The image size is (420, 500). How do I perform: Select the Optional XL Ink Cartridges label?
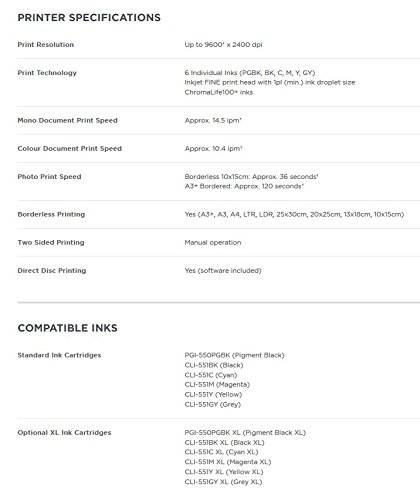coord(64,432)
